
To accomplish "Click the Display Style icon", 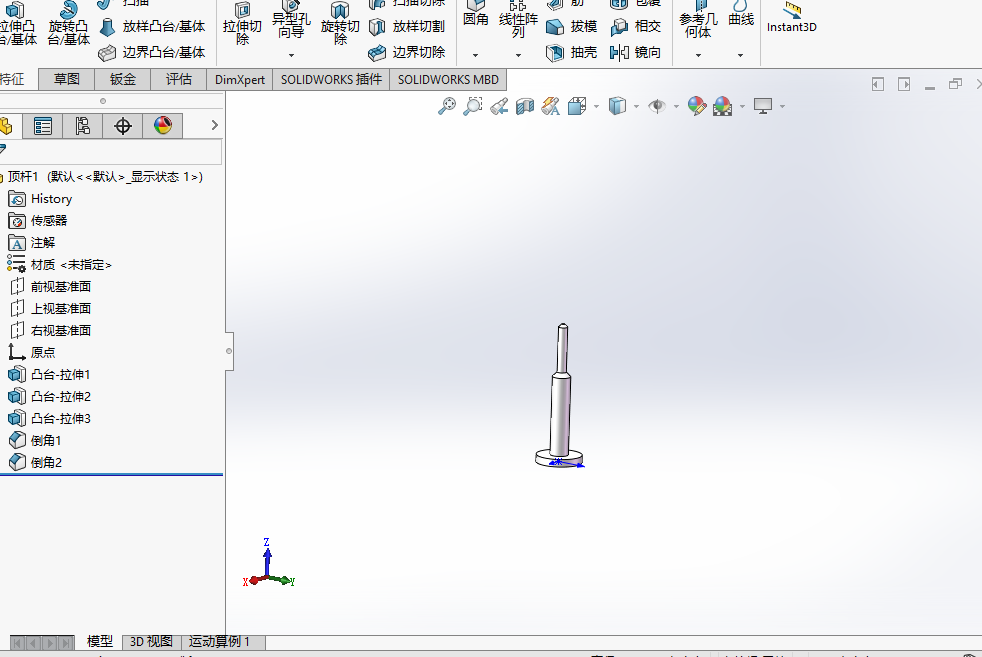I will [x=618, y=106].
